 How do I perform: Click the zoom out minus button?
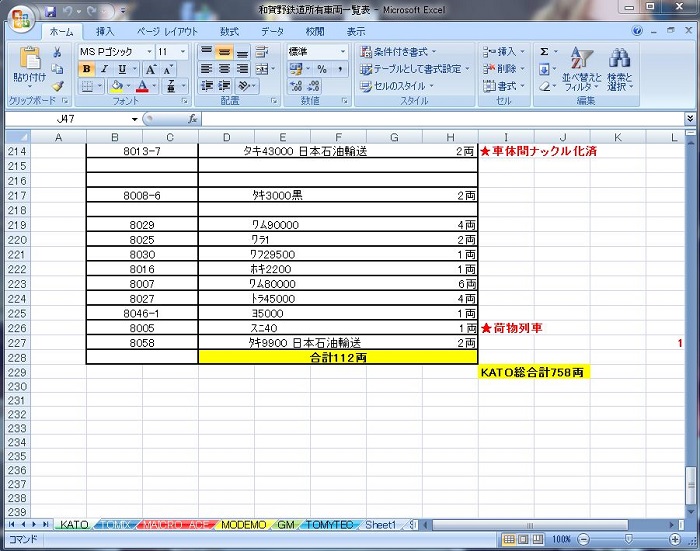(583, 539)
